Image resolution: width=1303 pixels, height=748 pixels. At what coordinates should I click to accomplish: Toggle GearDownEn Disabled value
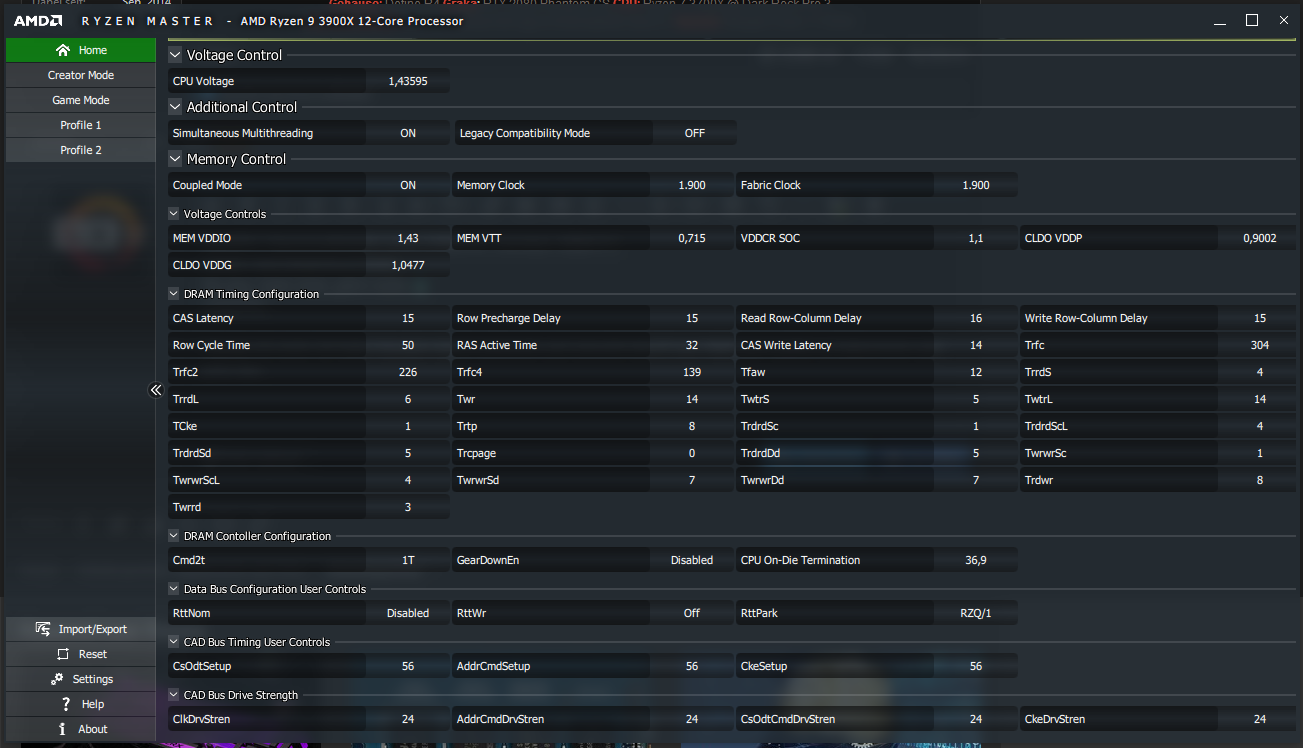[692, 560]
